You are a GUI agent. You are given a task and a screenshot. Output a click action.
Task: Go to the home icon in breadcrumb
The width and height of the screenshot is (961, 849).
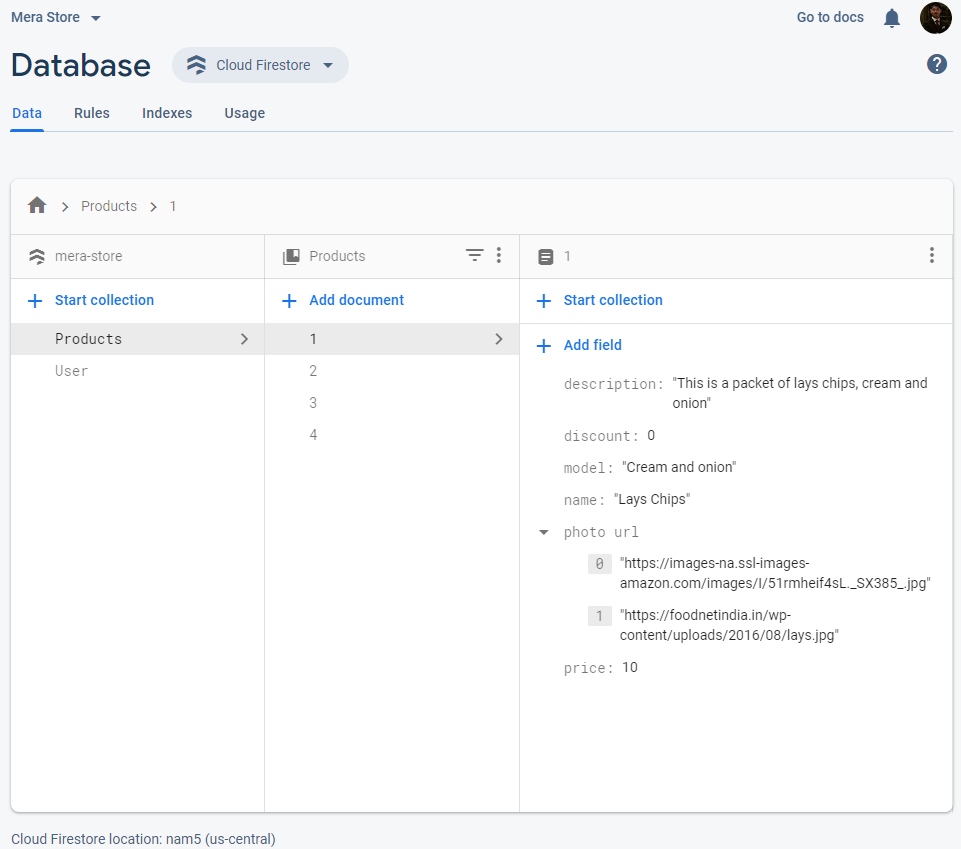(37, 205)
